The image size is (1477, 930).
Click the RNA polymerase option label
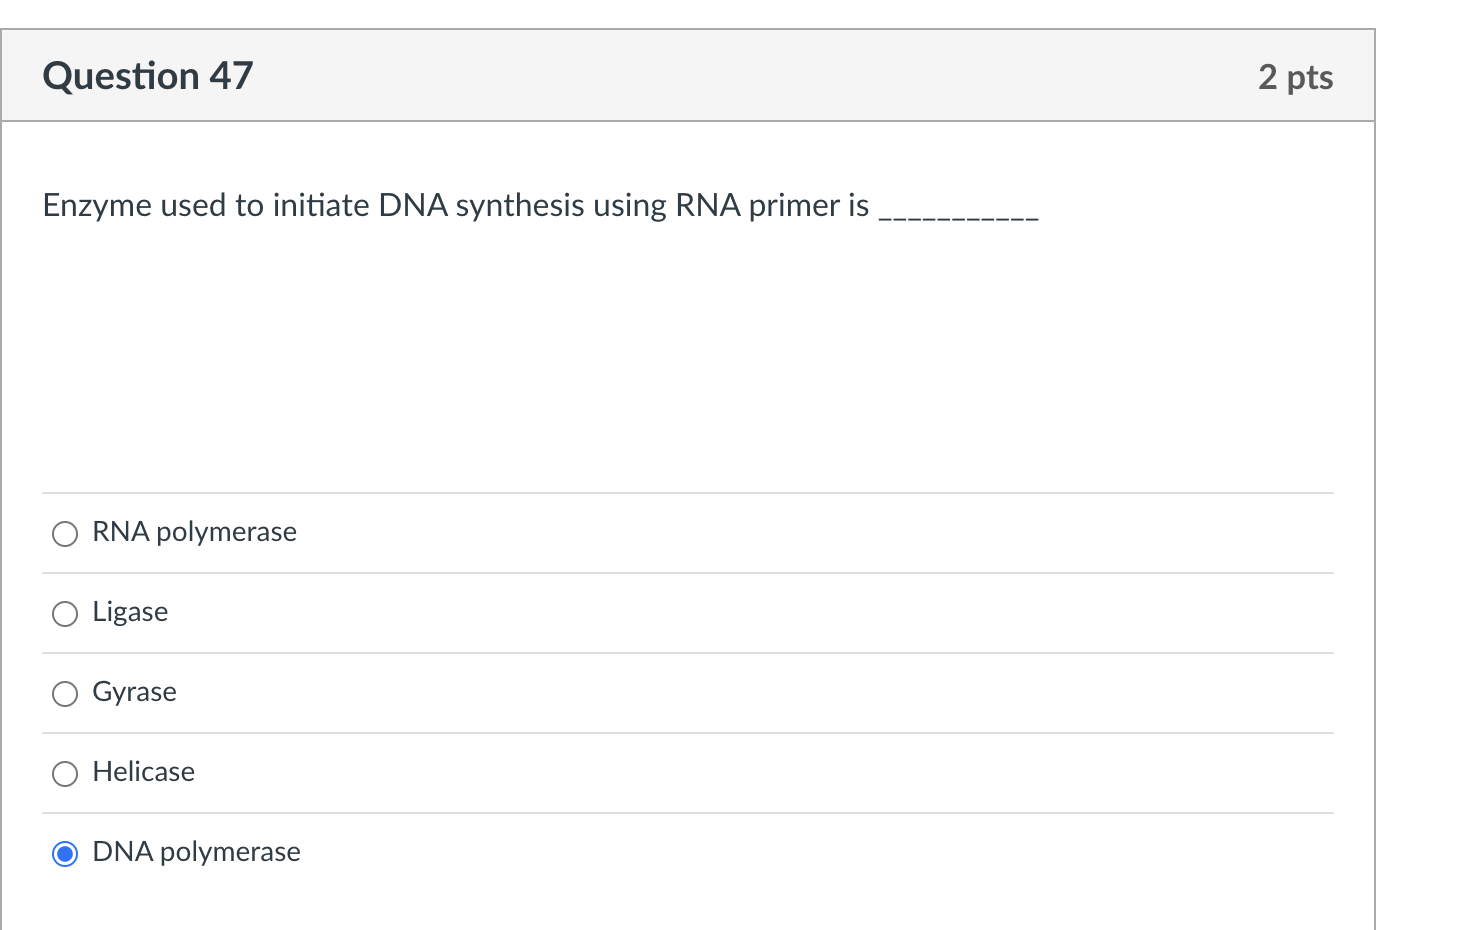(194, 533)
